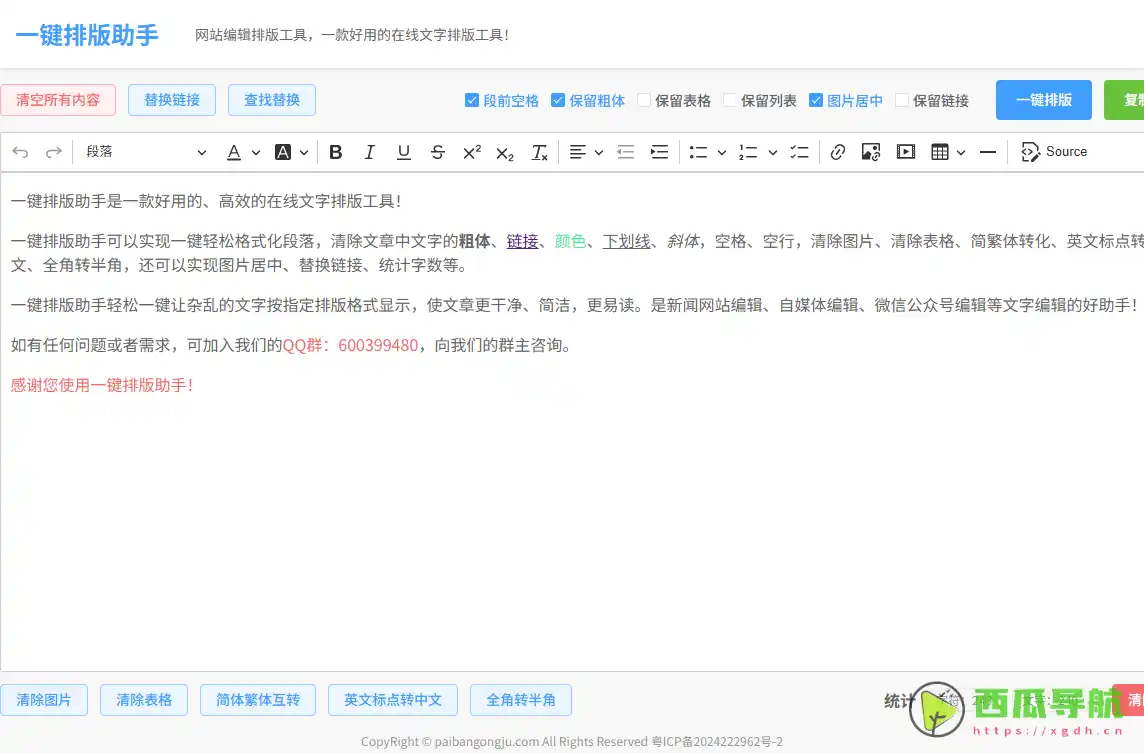
Task: Redo the last action
Action: point(54,152)
